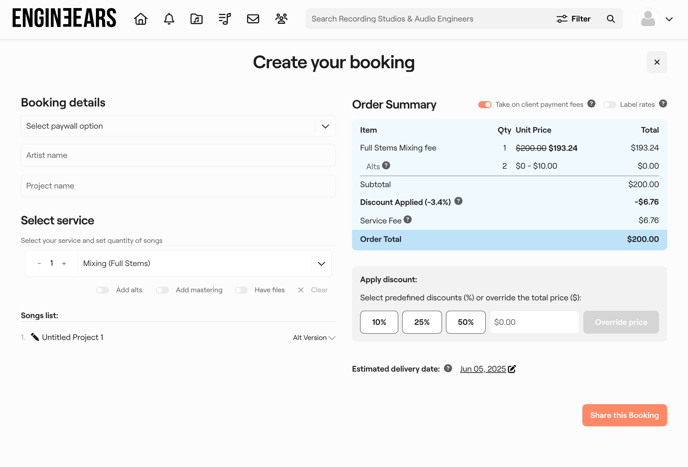This screenshot has width=688, height=467.
Task: Enable the Label rates switch
Action: 609,104
